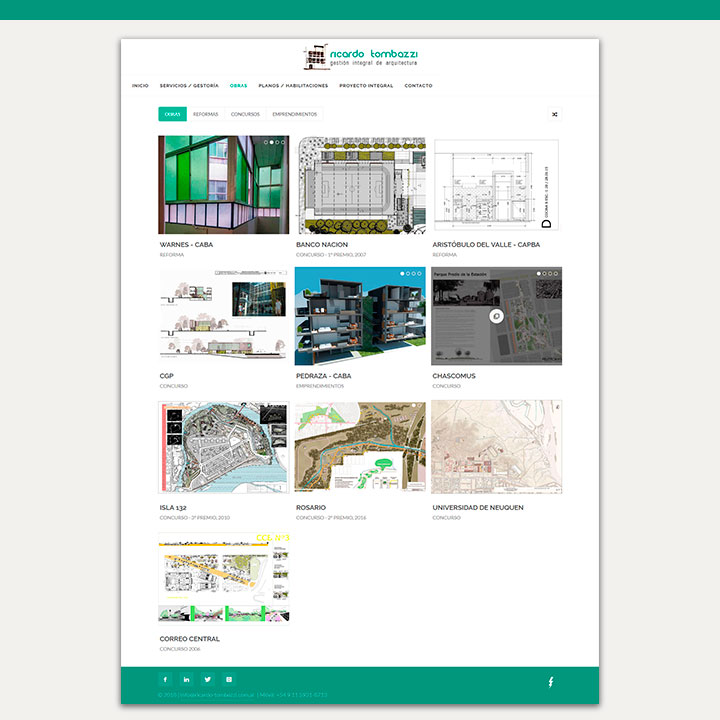The width and height of the screenshot is (720, 720).
Task: Click the Instagram icon in footer
Action: [229, 679]
